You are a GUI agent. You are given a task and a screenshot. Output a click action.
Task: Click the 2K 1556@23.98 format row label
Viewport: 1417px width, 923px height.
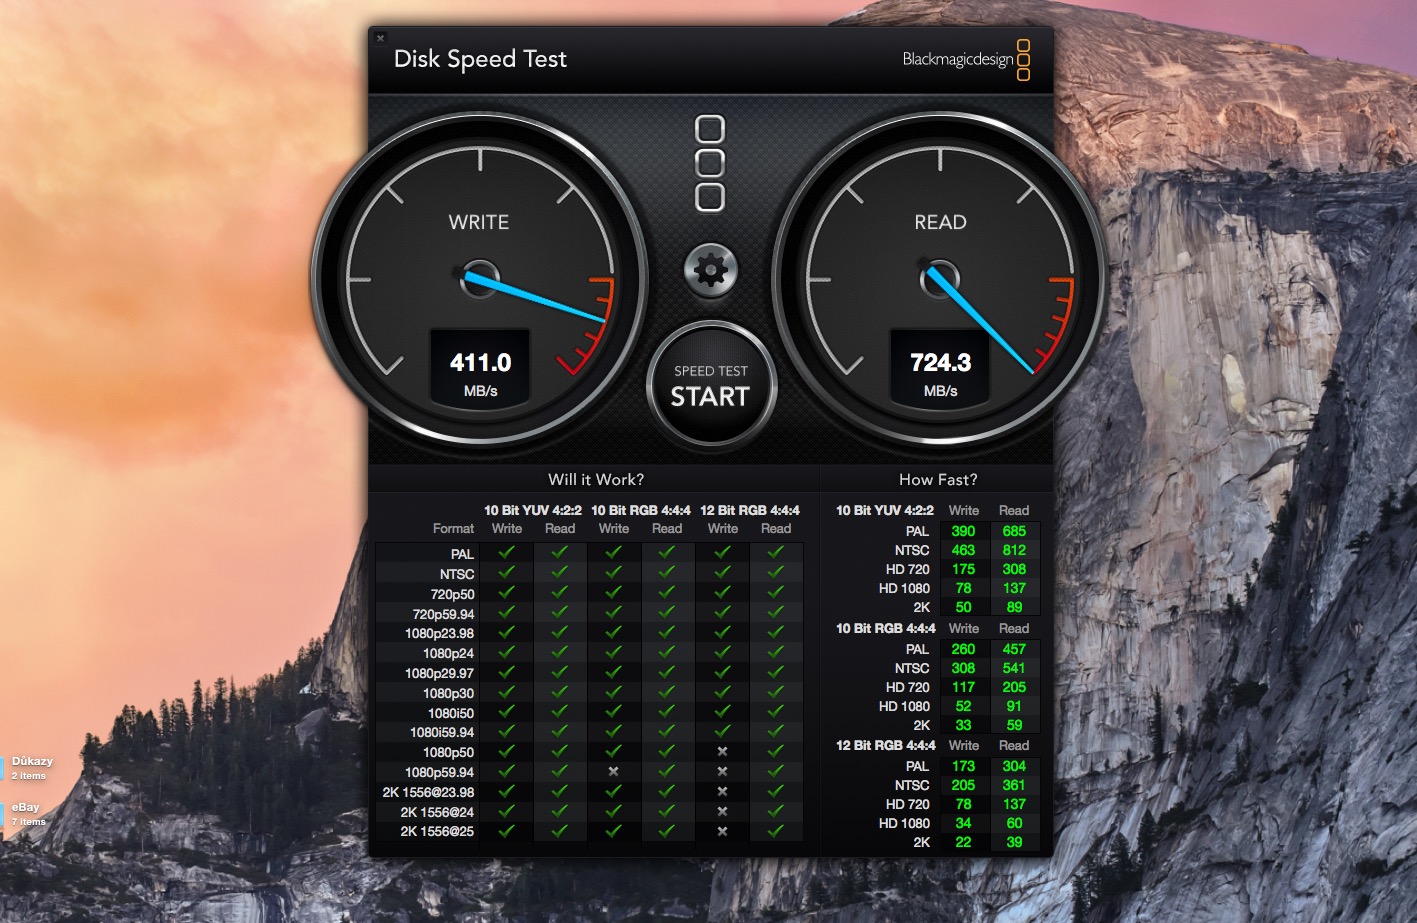428,792
